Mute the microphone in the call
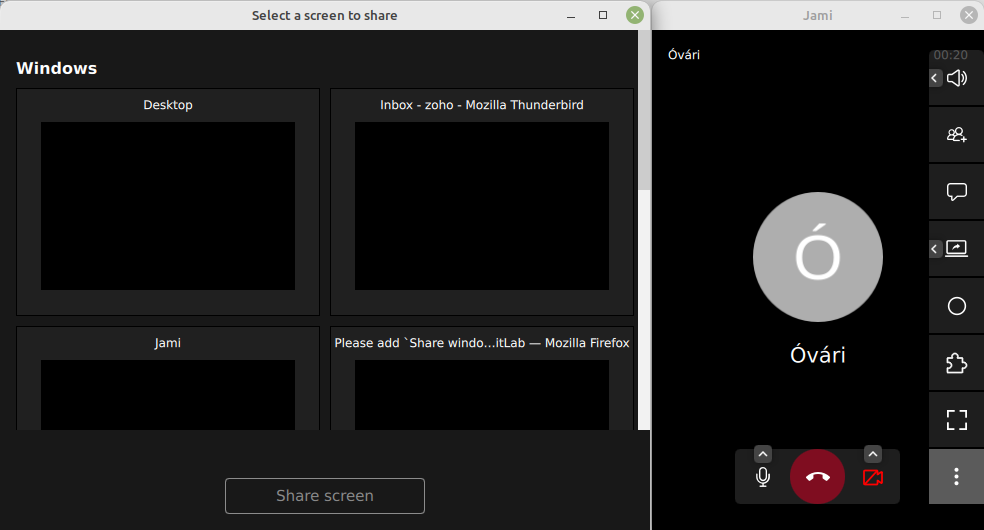 coord(763,477)
